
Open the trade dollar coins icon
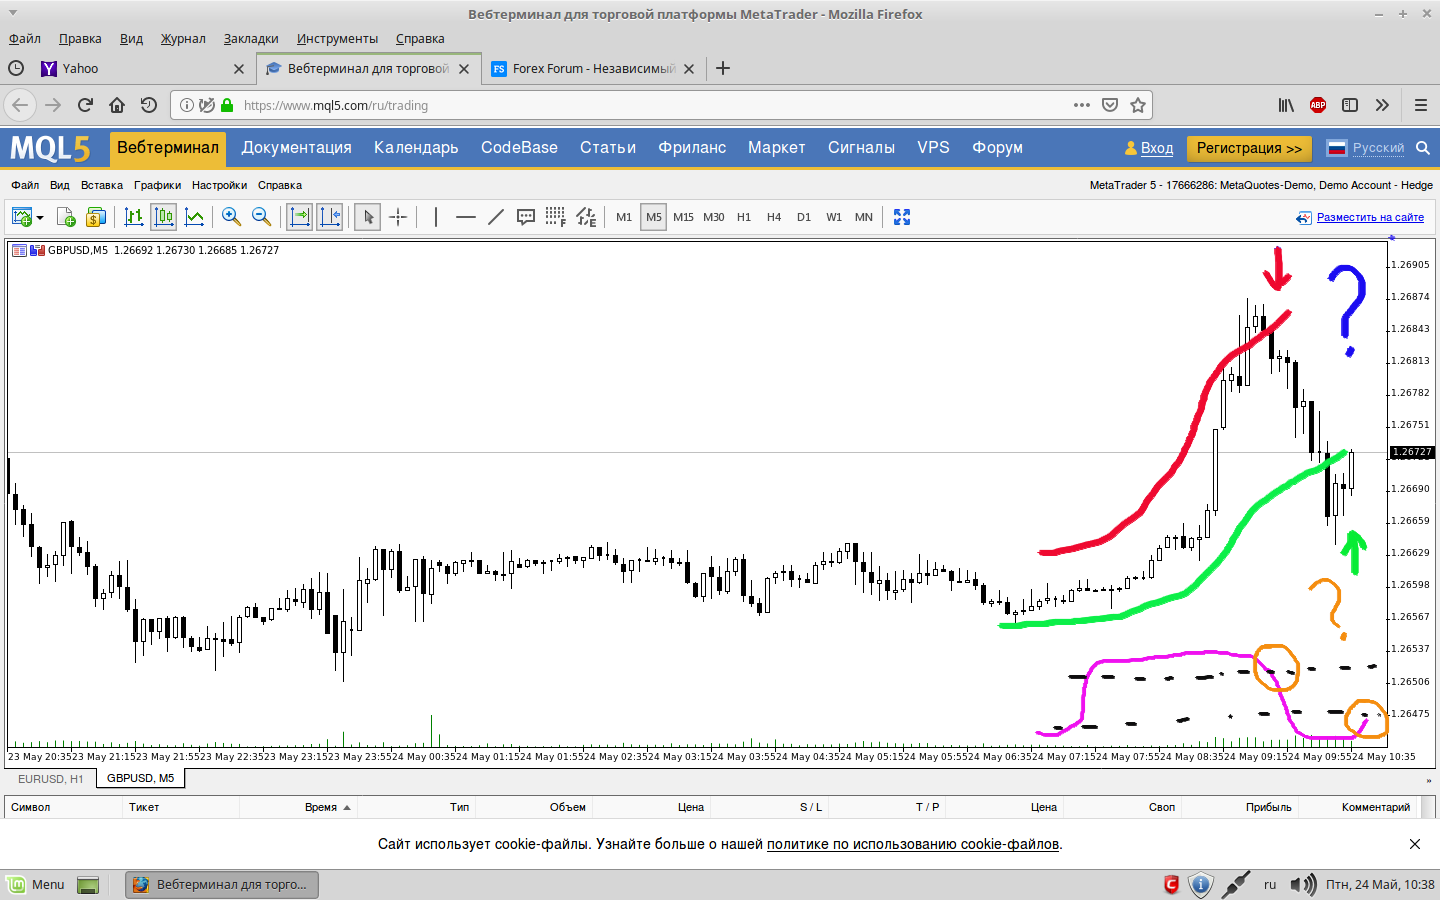click(x=96, y=217)
